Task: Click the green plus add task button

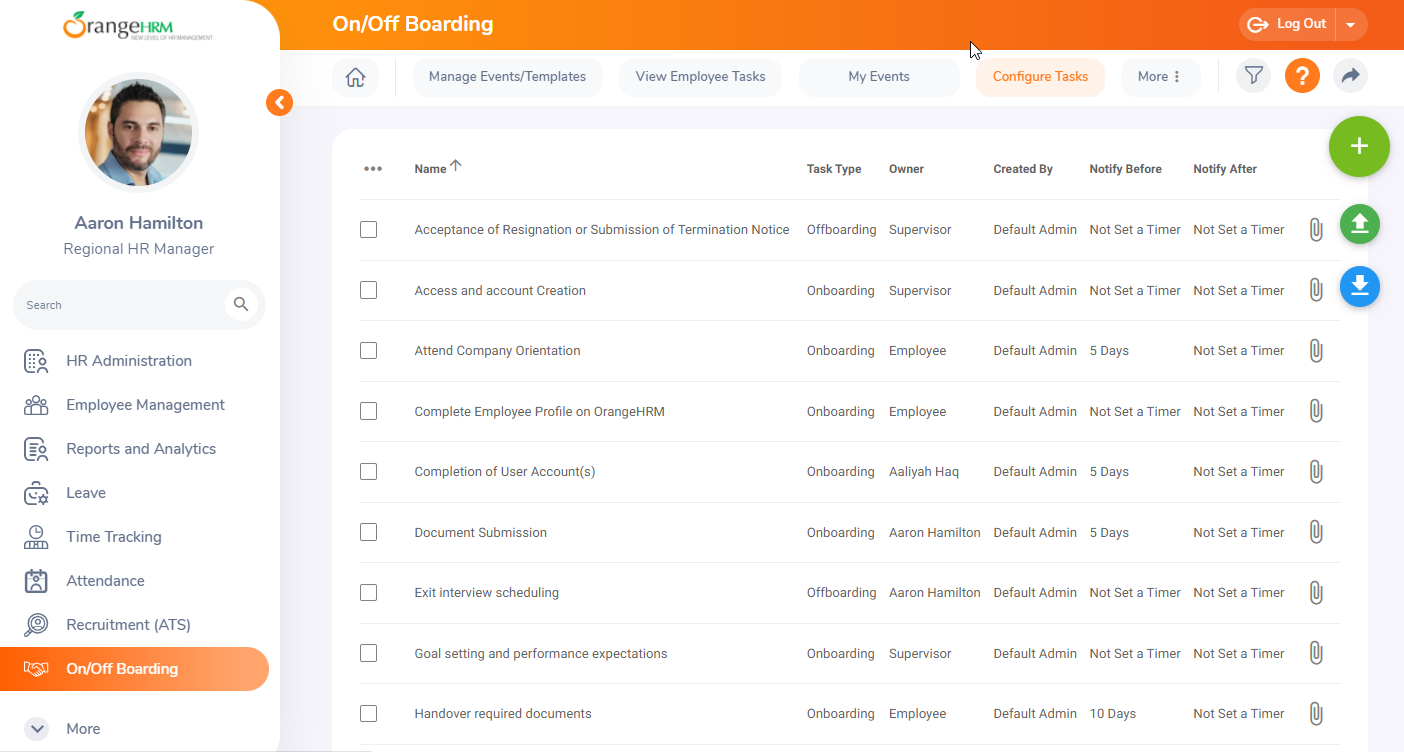Action: click(1358, 146)
